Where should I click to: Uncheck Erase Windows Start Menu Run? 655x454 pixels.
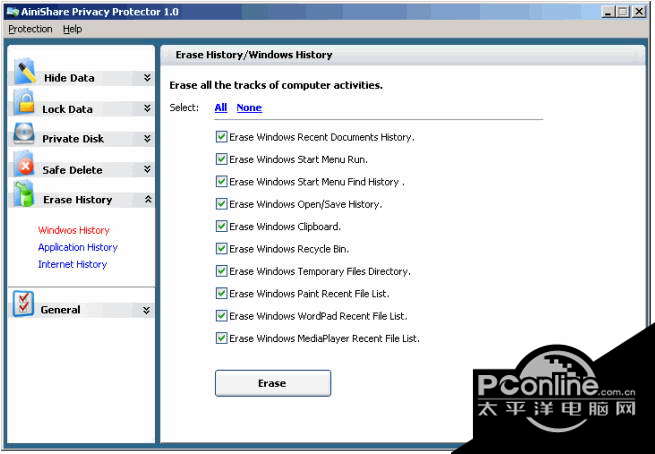click(x=221, y=159)
